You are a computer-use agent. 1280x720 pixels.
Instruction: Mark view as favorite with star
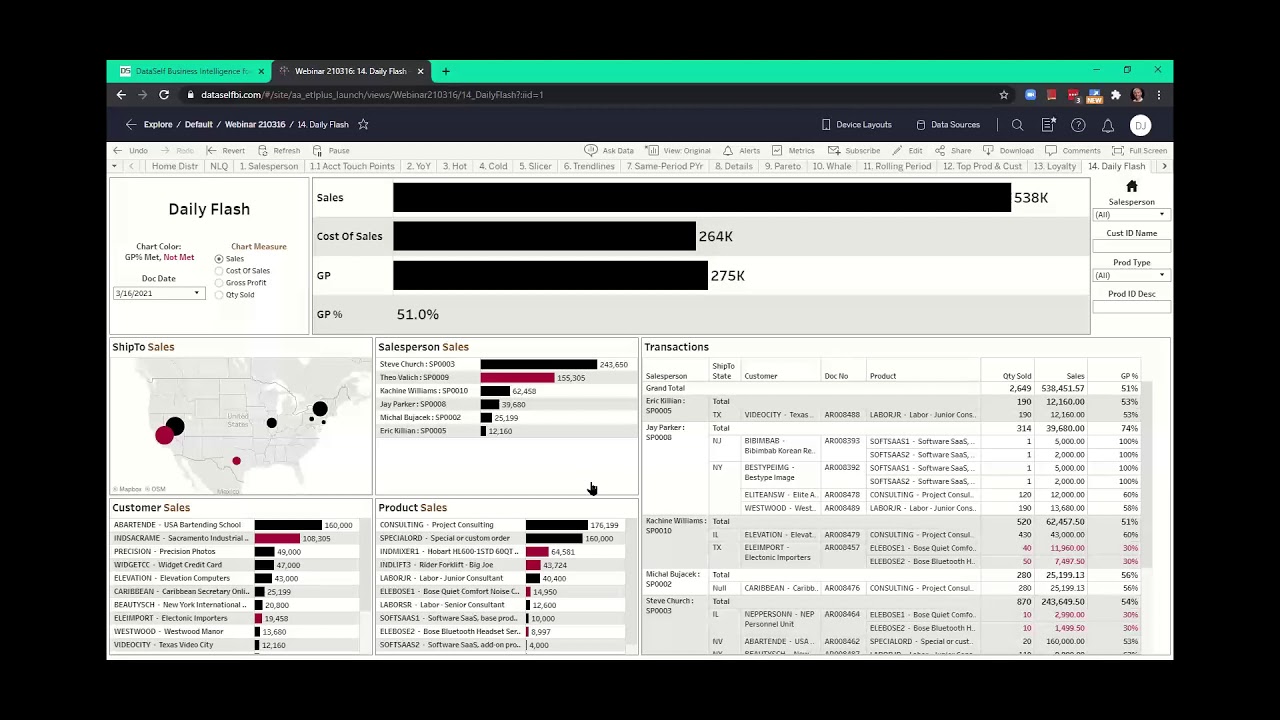[x=363, y=124]
